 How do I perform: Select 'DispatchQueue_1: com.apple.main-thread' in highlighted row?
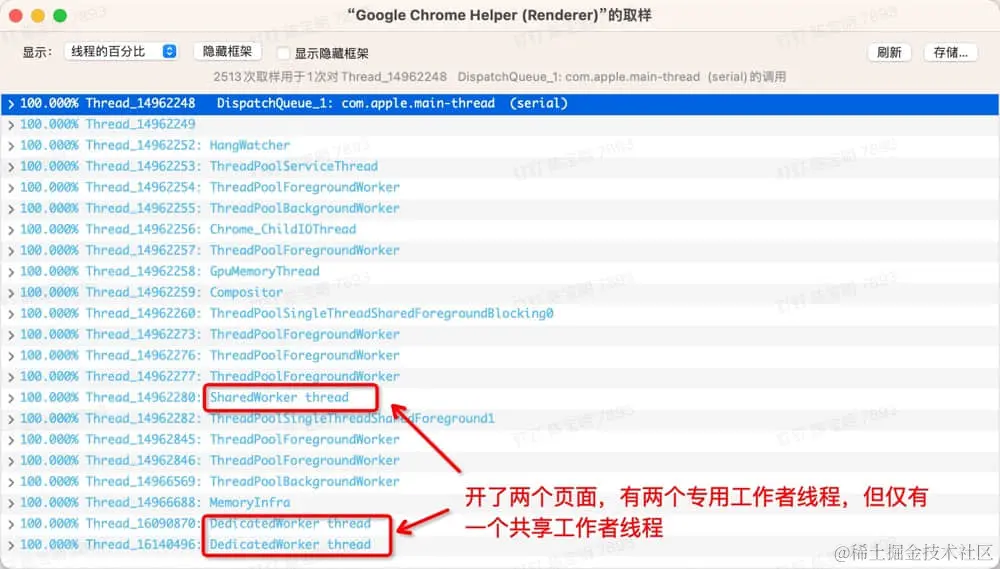click(356, 103)
